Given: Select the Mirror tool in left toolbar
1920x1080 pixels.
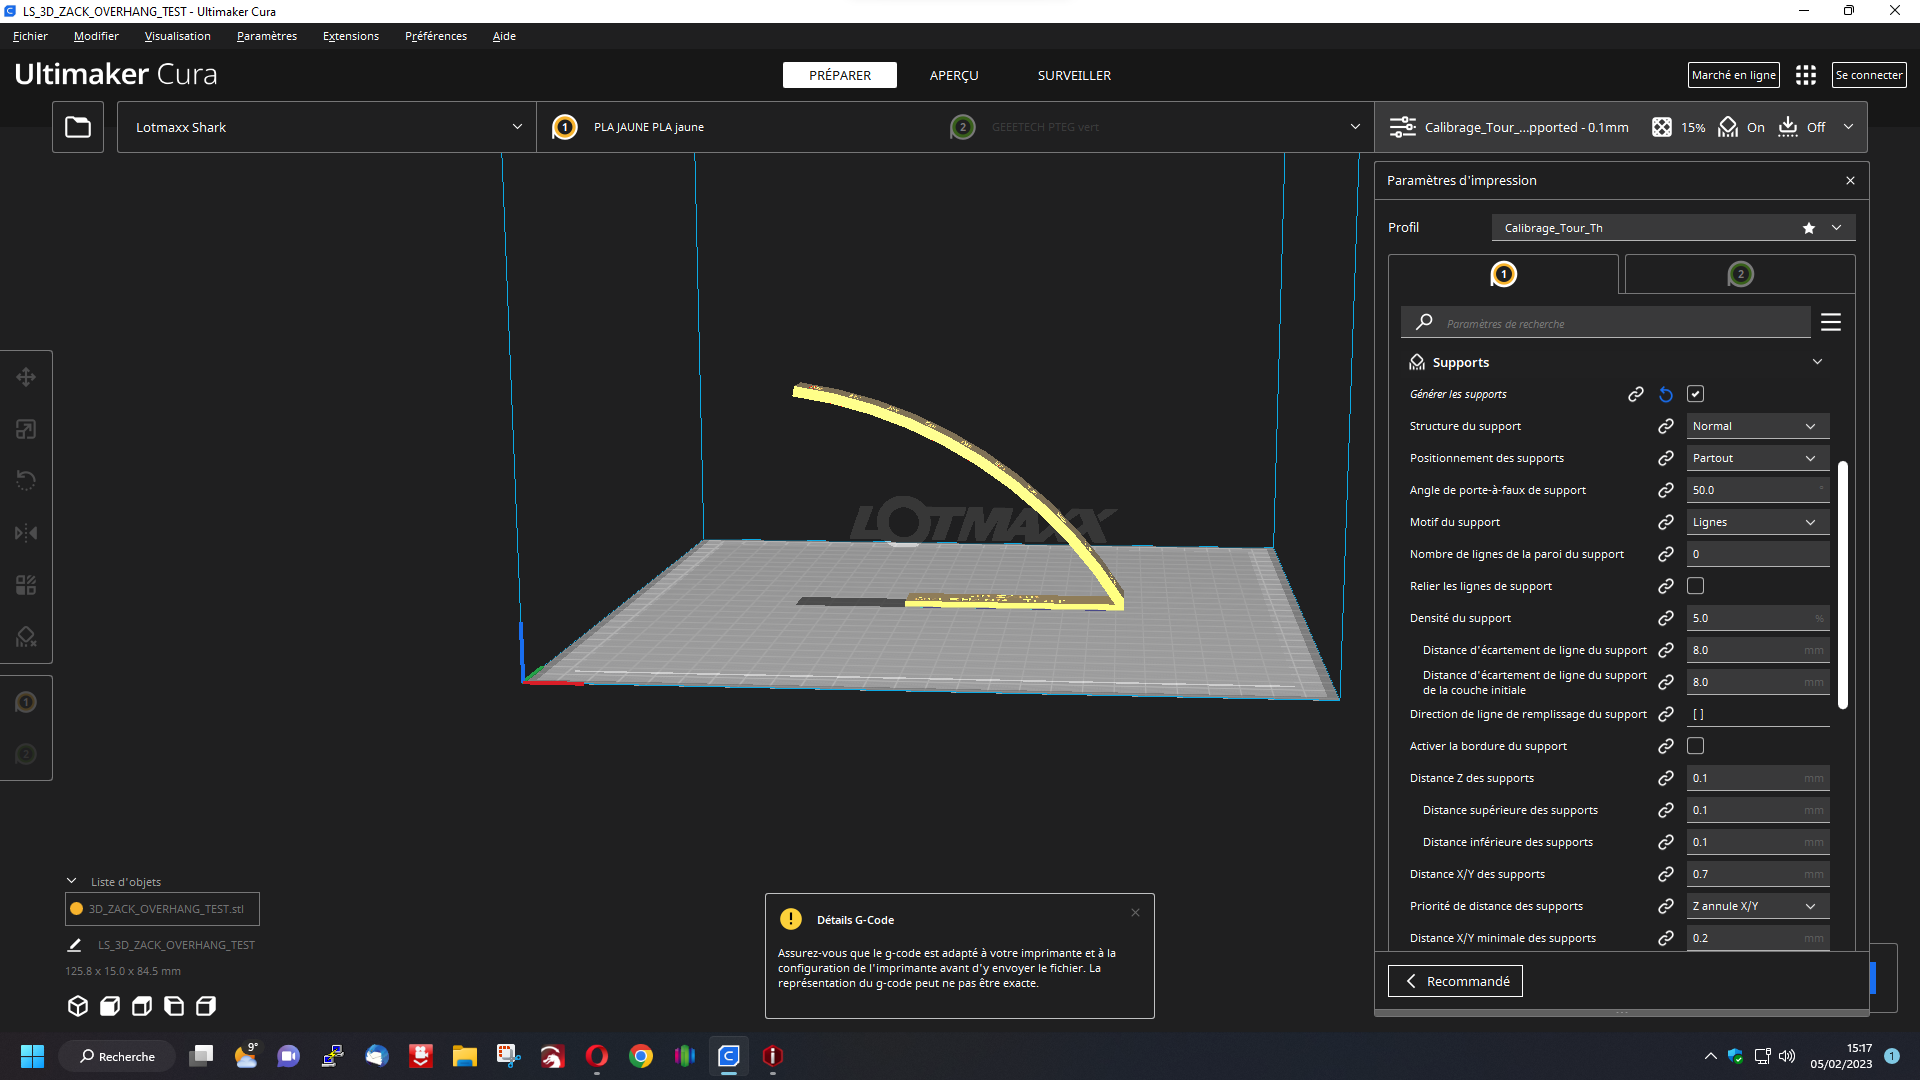Looking at the screenshot, I should (x=26, y=533).
